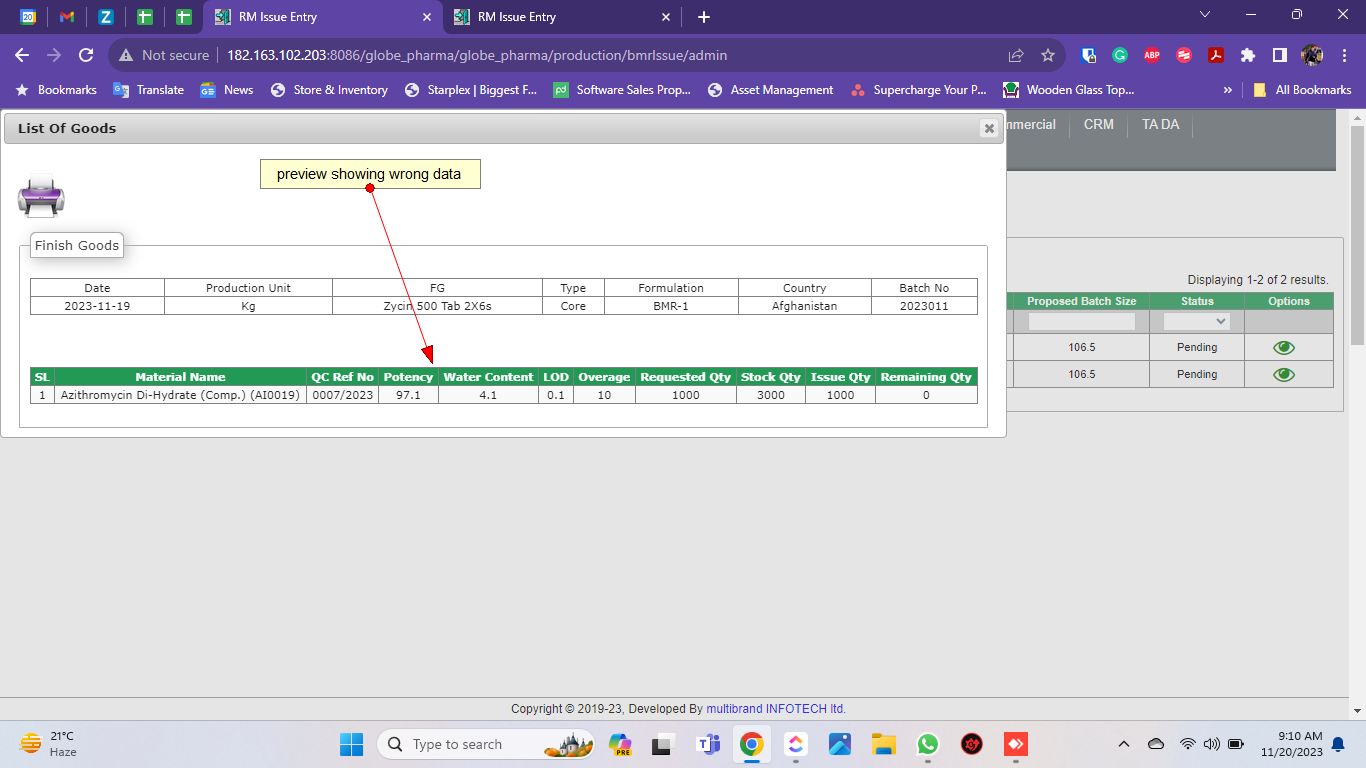Click the Windows Start button
Image resolution: width=1366 pixels, height=768 pixels.
[x=351, y=744]
